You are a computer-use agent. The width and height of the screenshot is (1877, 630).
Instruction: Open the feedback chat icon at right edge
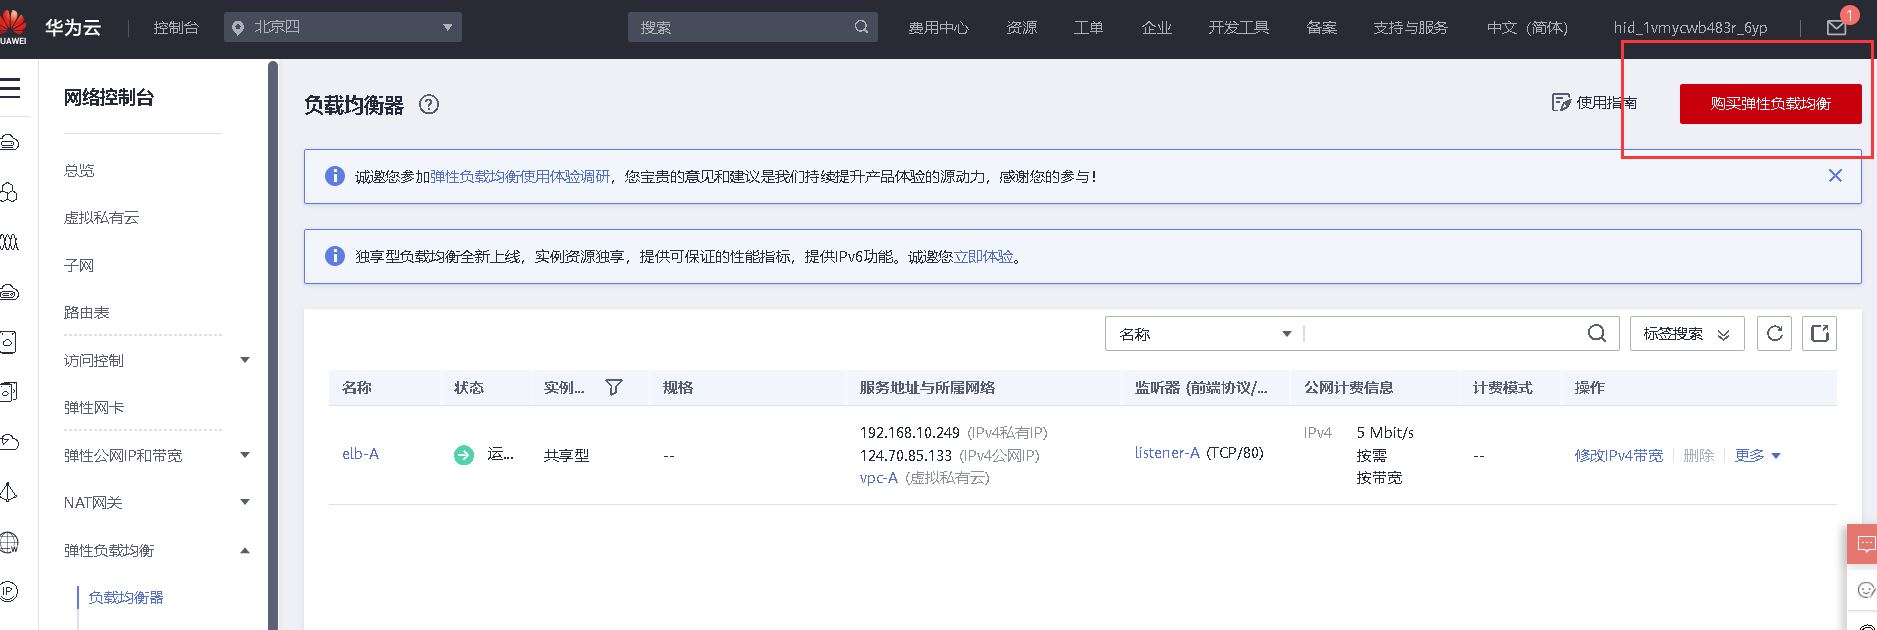coord(1864,544)
